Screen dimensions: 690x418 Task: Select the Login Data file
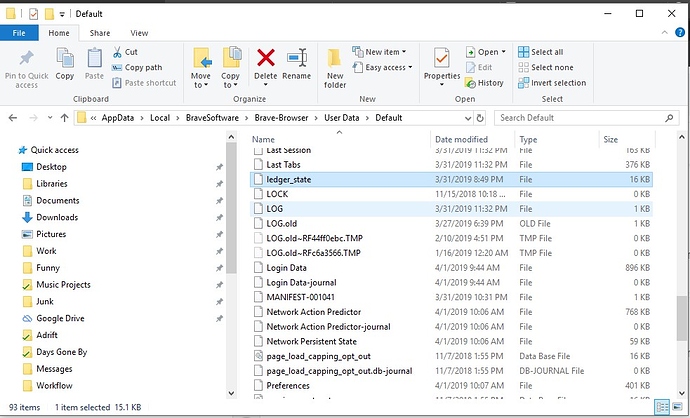pos(451,268)
